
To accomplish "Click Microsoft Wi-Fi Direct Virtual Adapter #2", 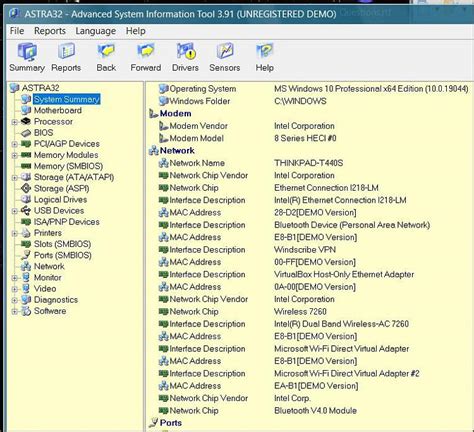I will click(x=347, y=374).
